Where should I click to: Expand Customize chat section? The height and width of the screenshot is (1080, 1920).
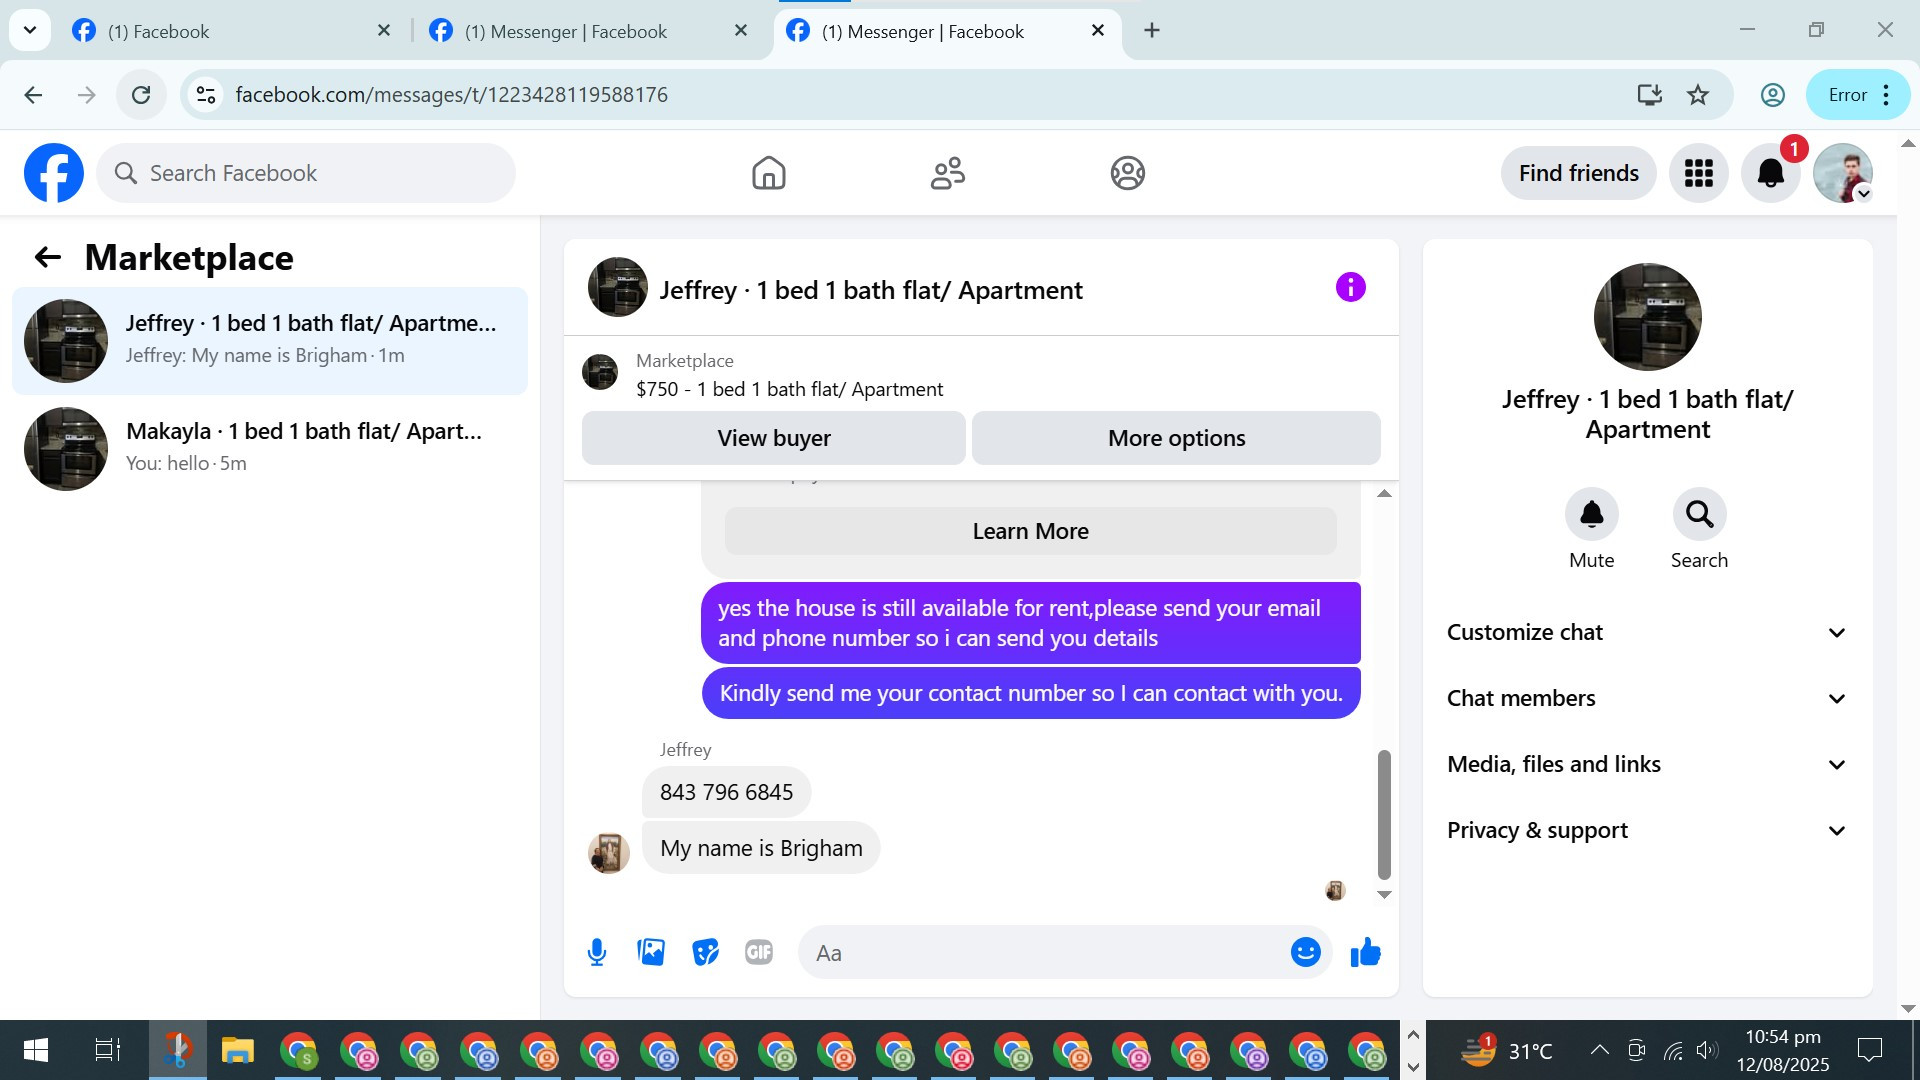click(x=1647, y=632)
